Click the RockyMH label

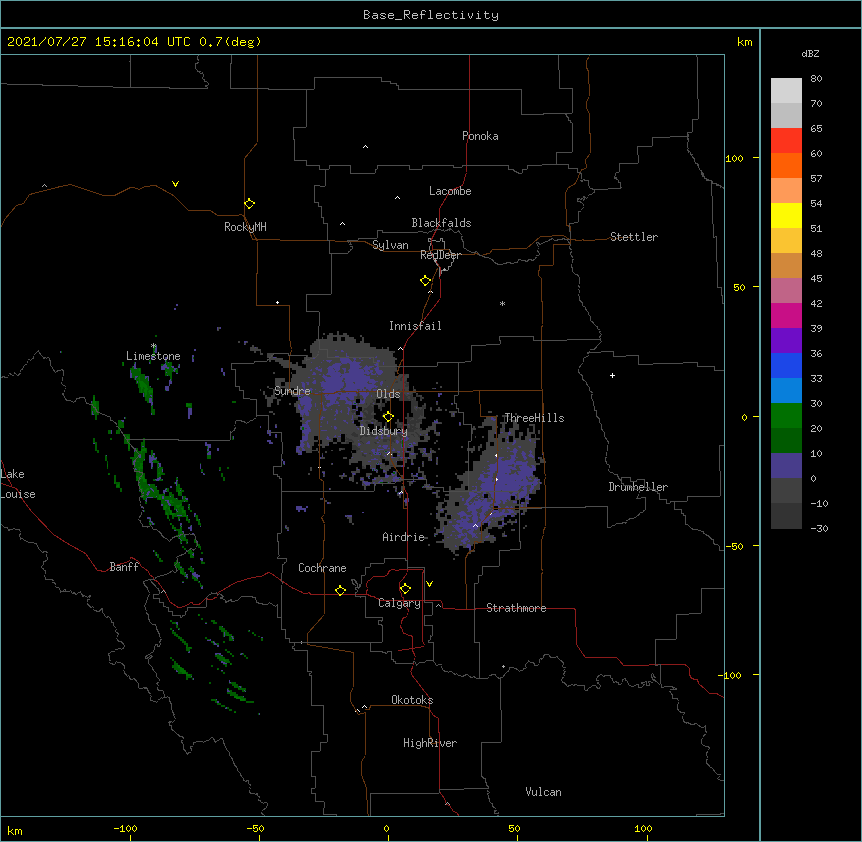coord(245,227)
